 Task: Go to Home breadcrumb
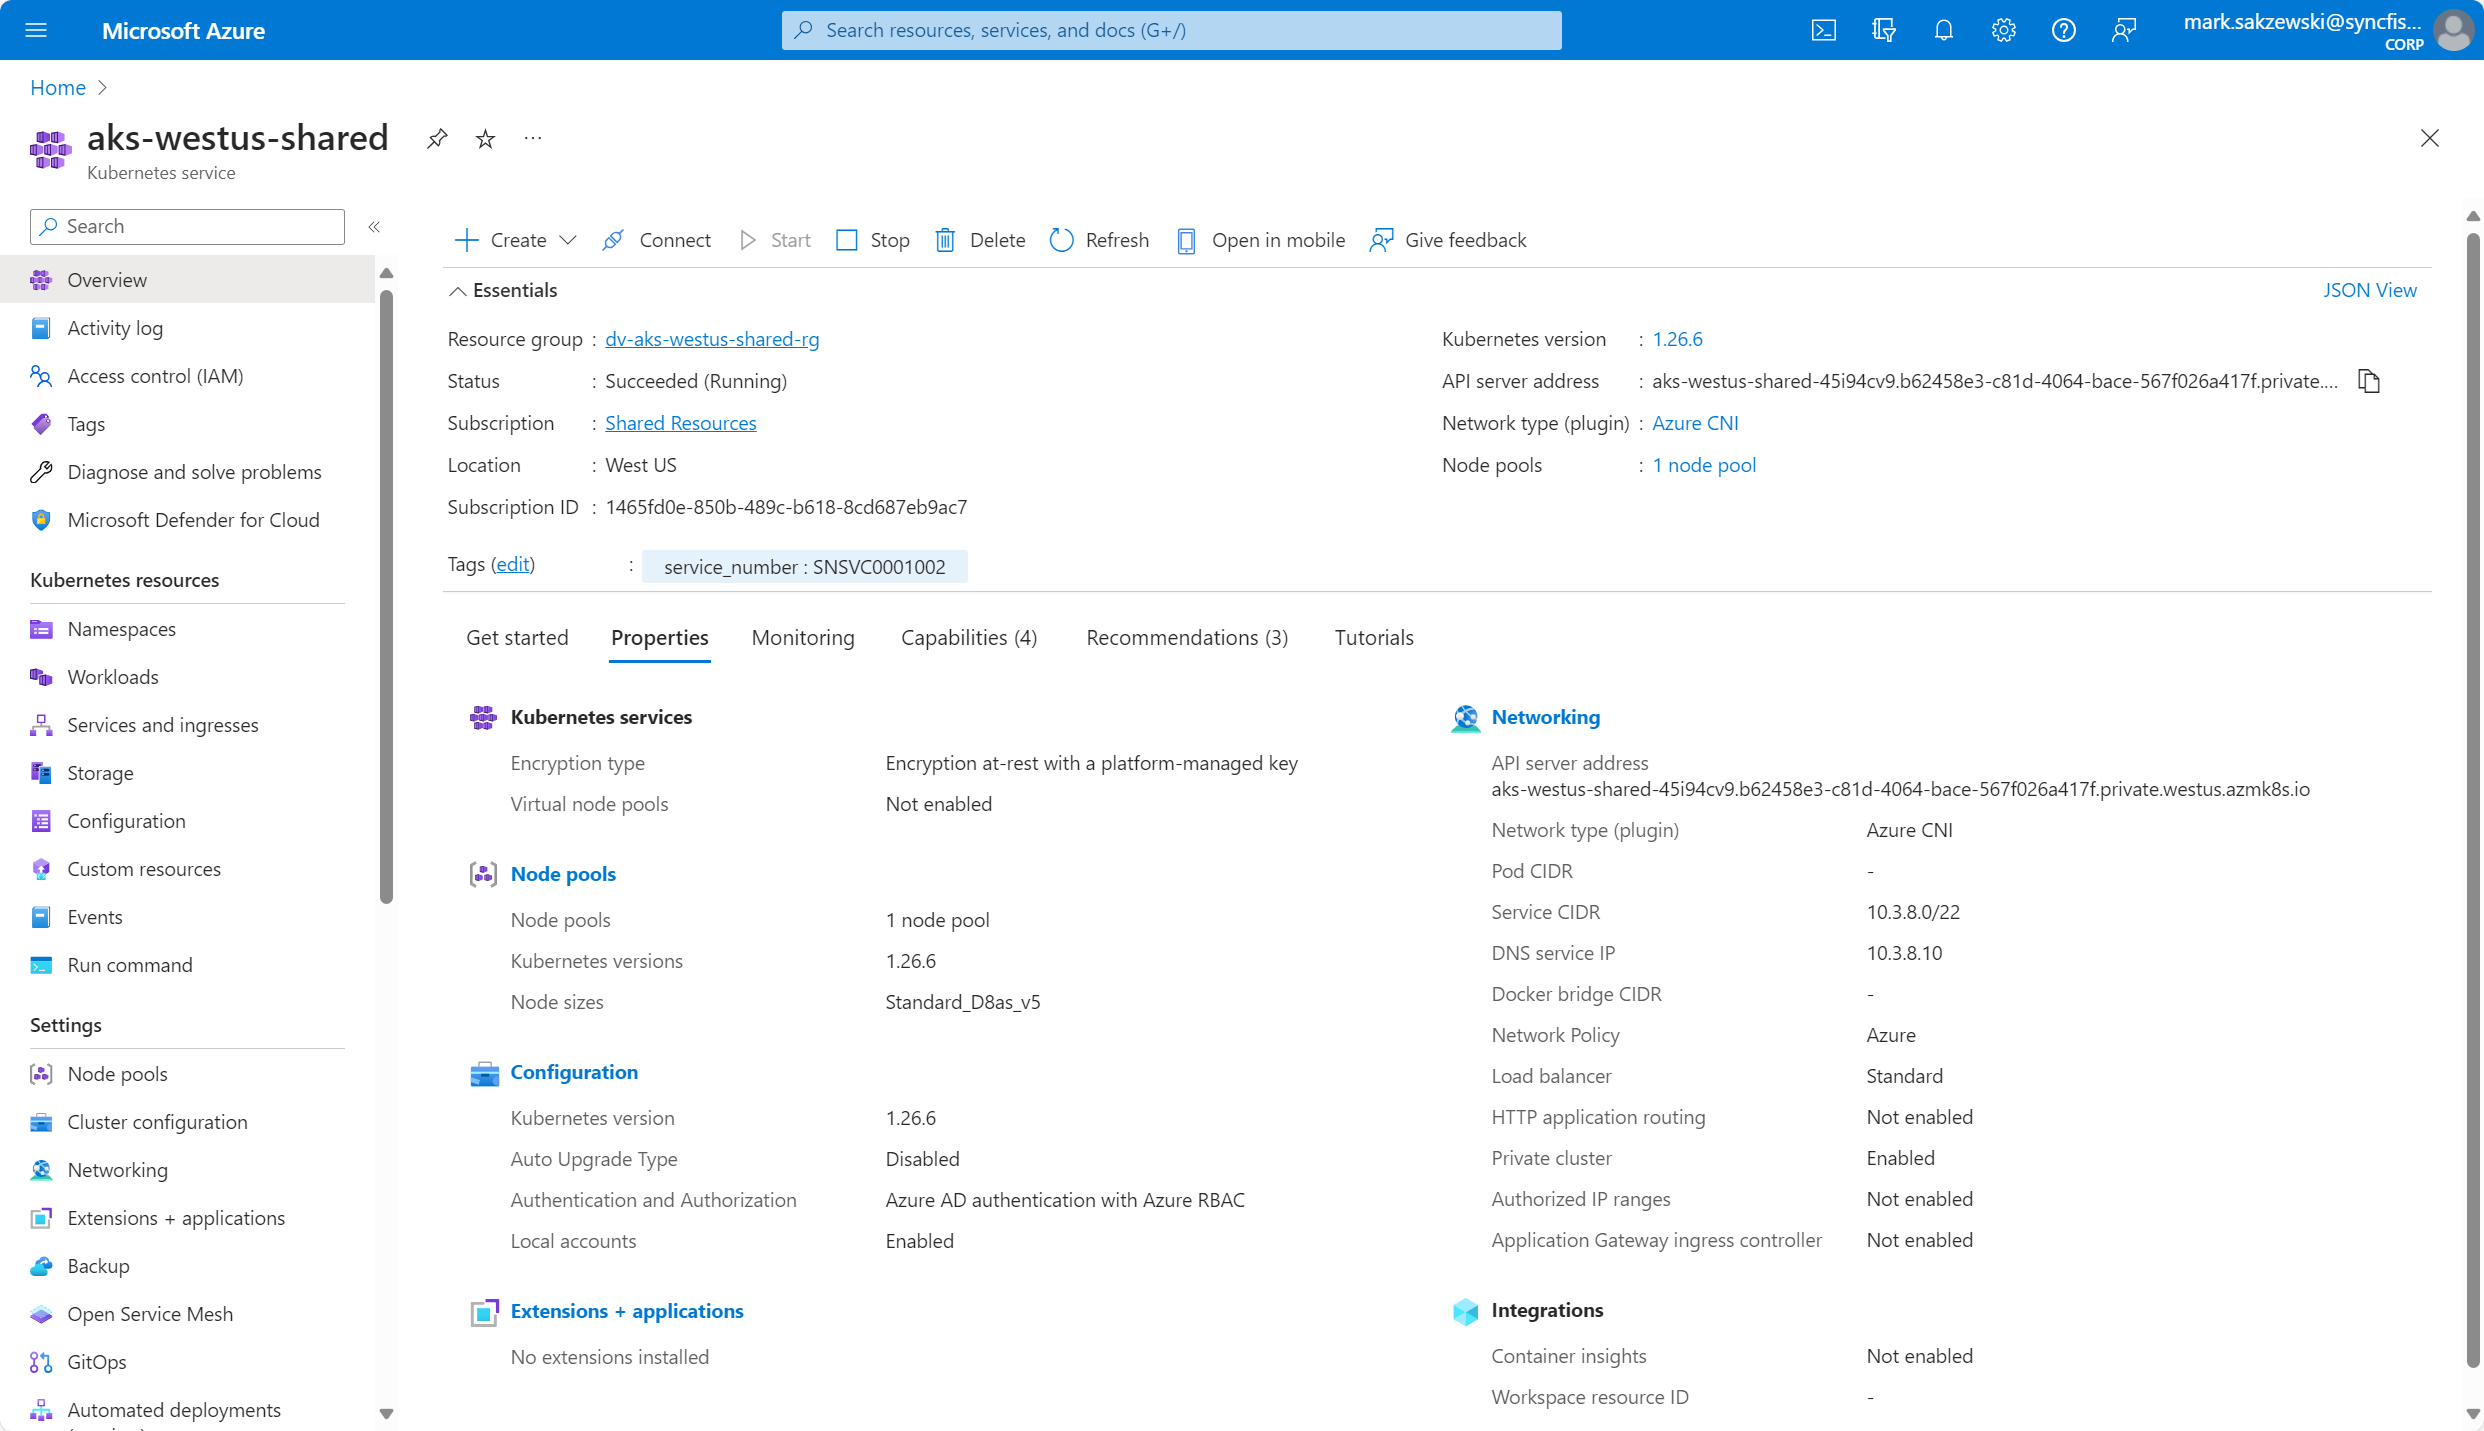click(x=58, y=88)
